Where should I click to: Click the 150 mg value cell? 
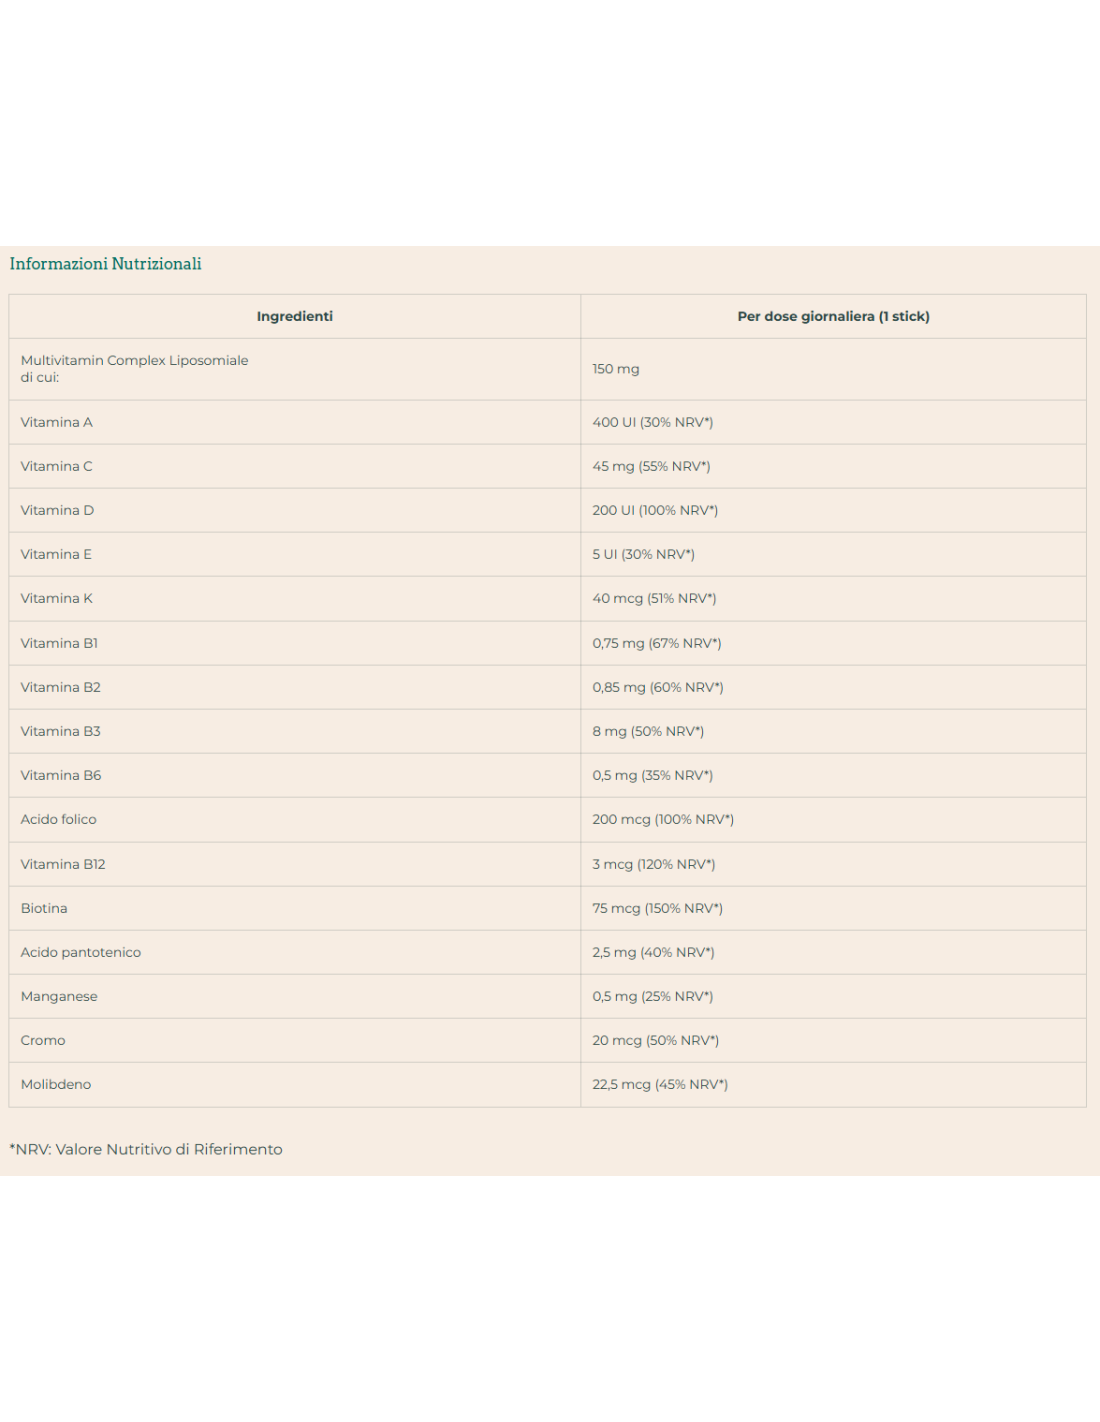coord(615,369)
